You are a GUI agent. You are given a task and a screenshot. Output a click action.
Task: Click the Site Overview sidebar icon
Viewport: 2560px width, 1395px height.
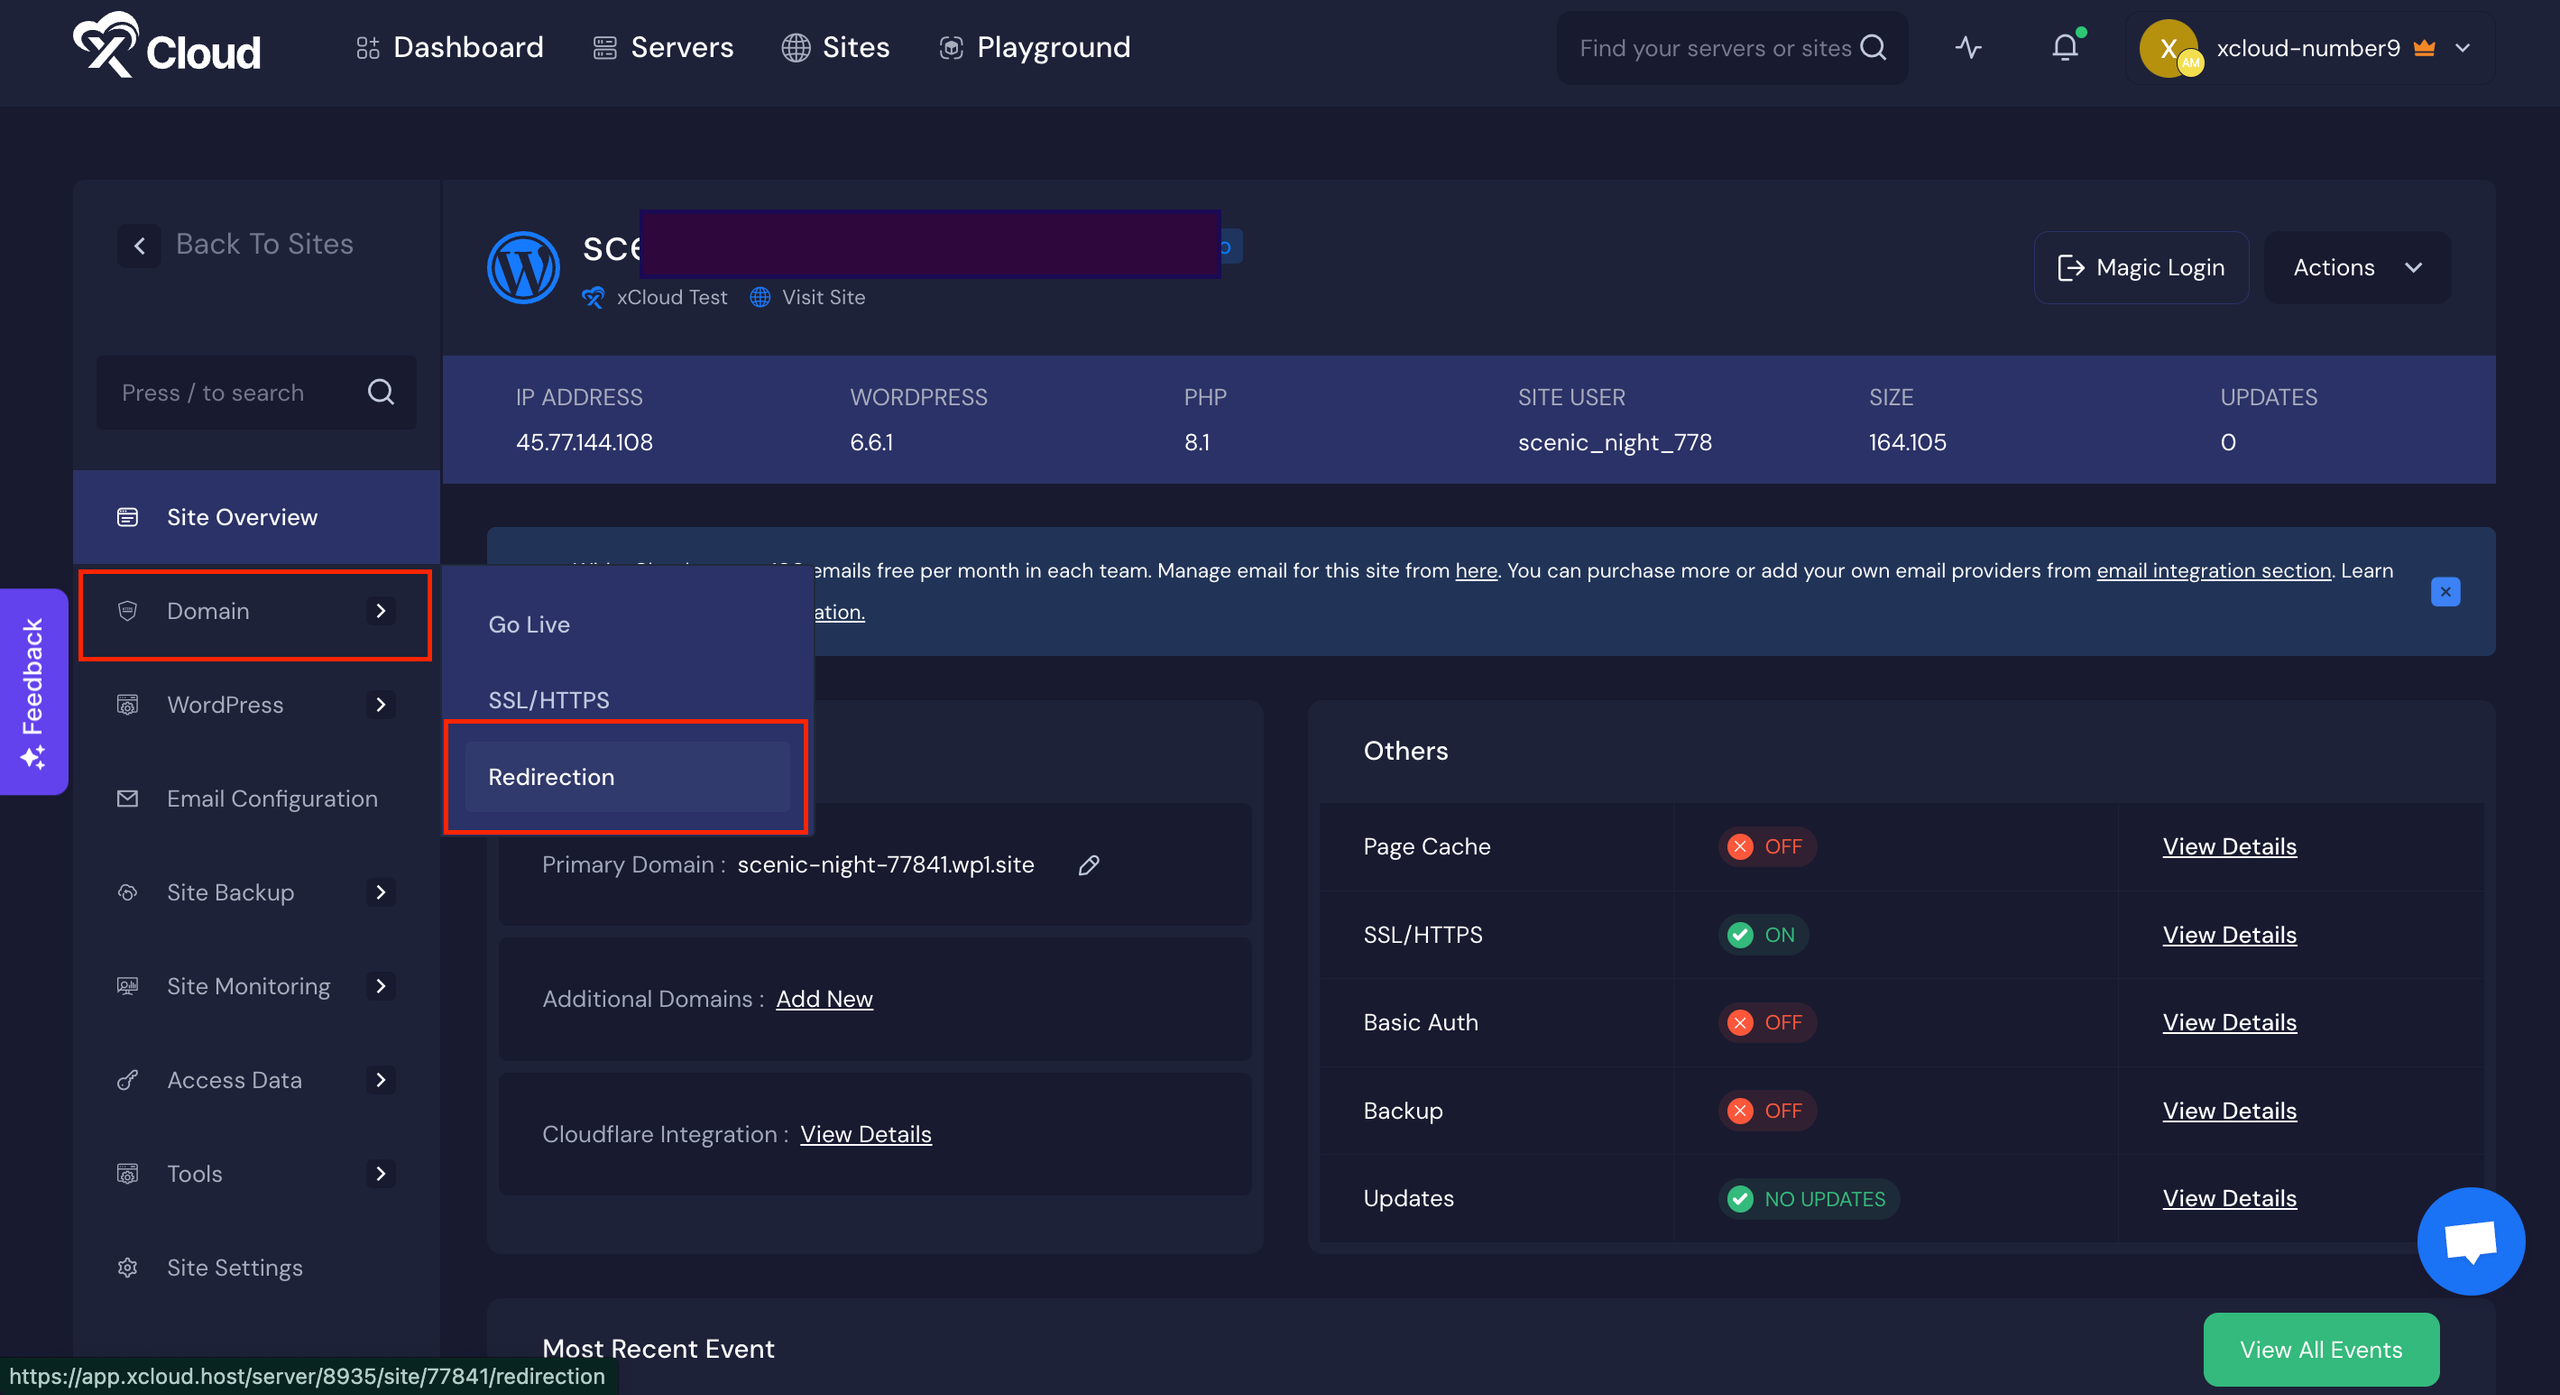click(x=127, y=517)
